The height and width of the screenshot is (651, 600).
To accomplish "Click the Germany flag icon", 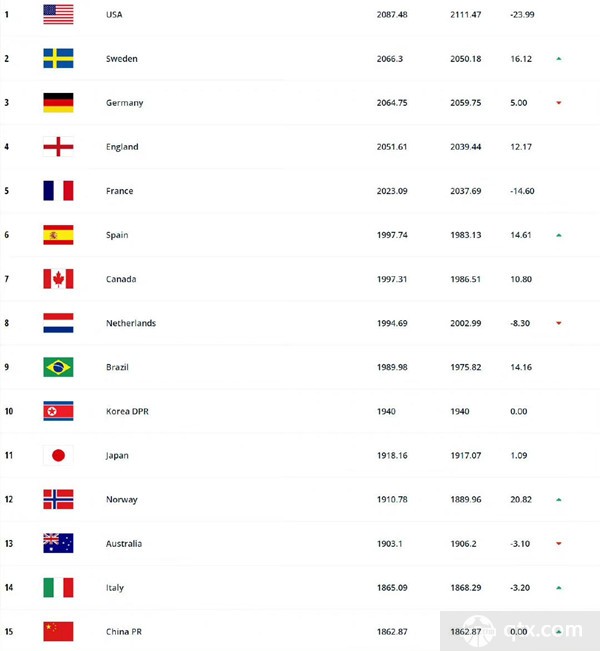I will click(58, 103).
